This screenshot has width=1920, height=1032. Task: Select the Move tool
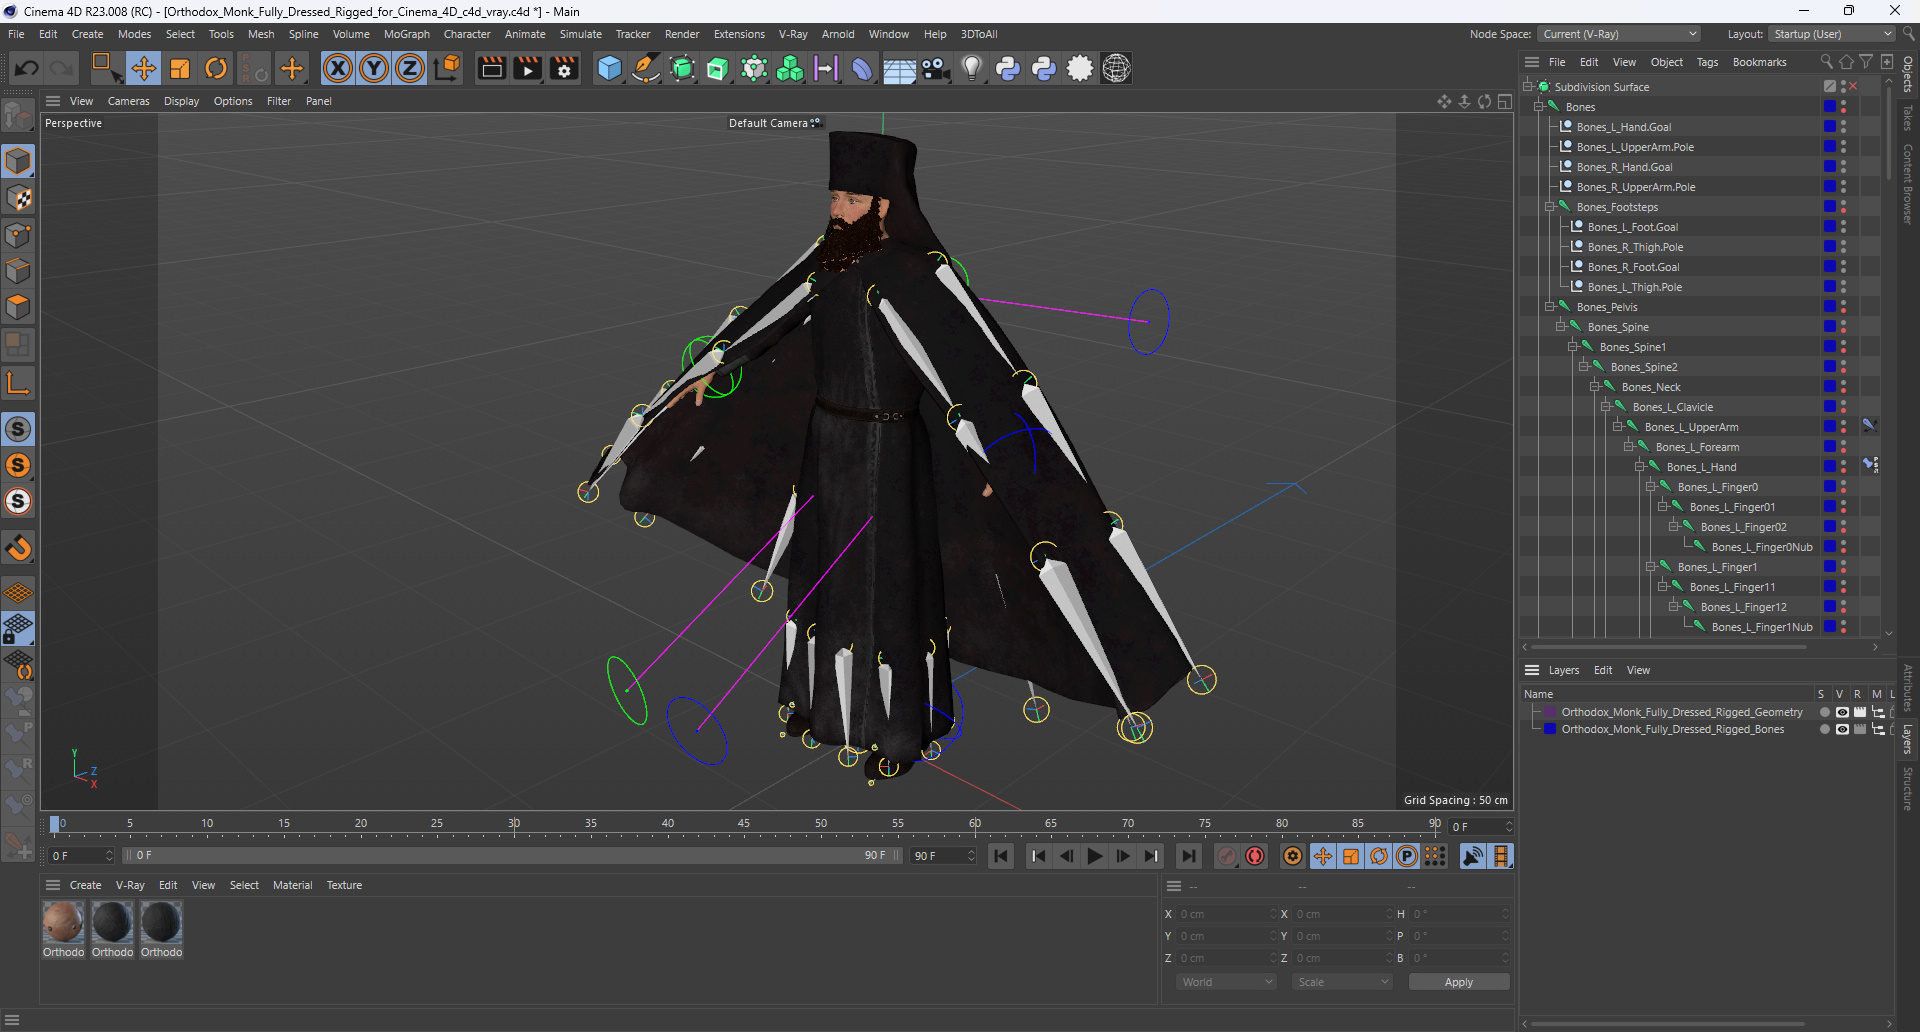point(143,68)
